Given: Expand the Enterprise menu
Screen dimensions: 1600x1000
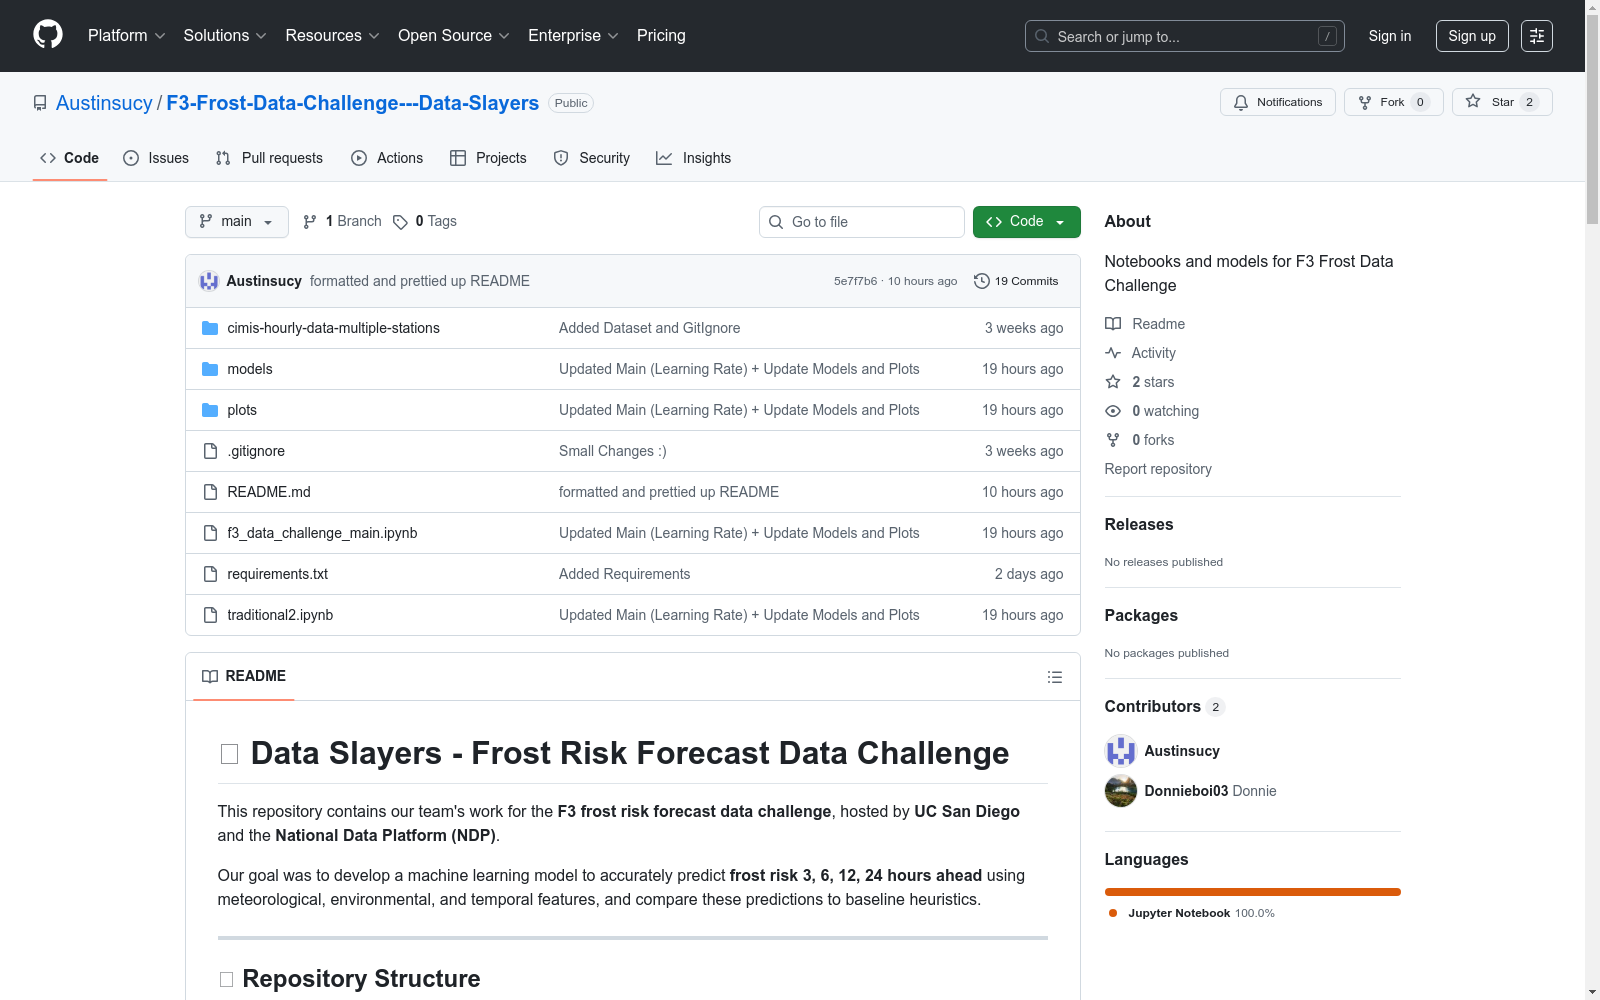Looking at the screenshot, I should (x=573, y=35).
